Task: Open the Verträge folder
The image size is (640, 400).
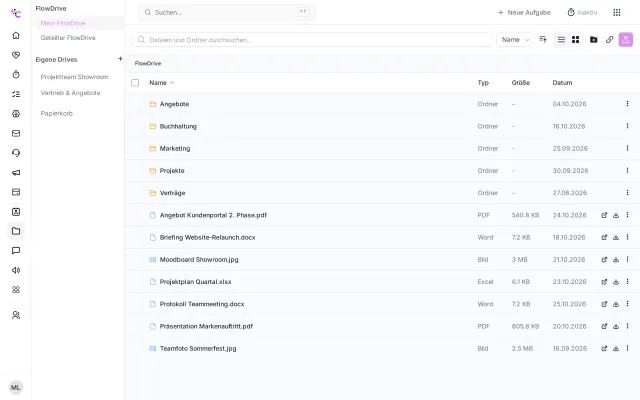Action: click(172, 193)
